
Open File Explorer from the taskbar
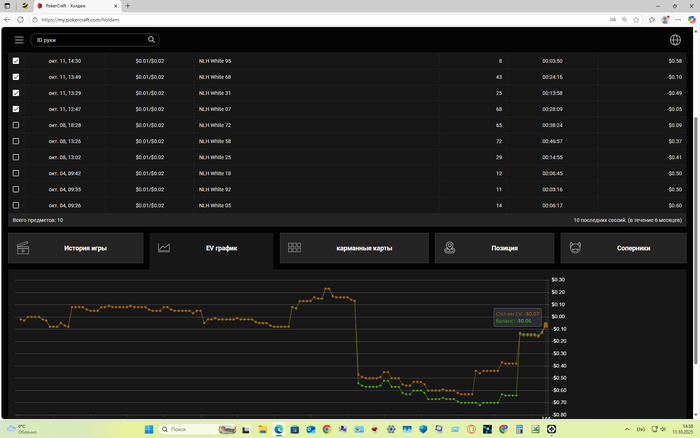(x=262, y=429)
